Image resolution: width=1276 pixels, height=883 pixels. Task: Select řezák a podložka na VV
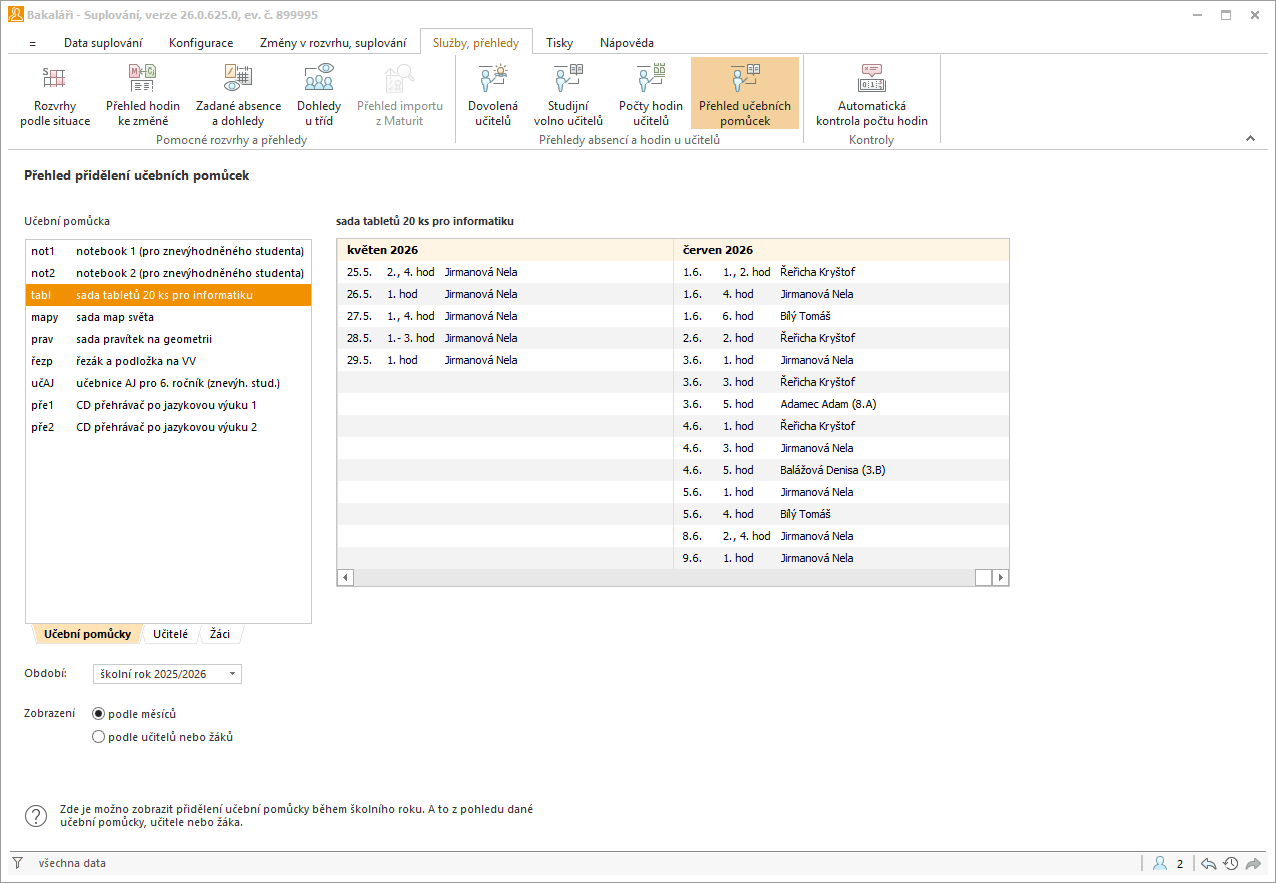[168, 361]
